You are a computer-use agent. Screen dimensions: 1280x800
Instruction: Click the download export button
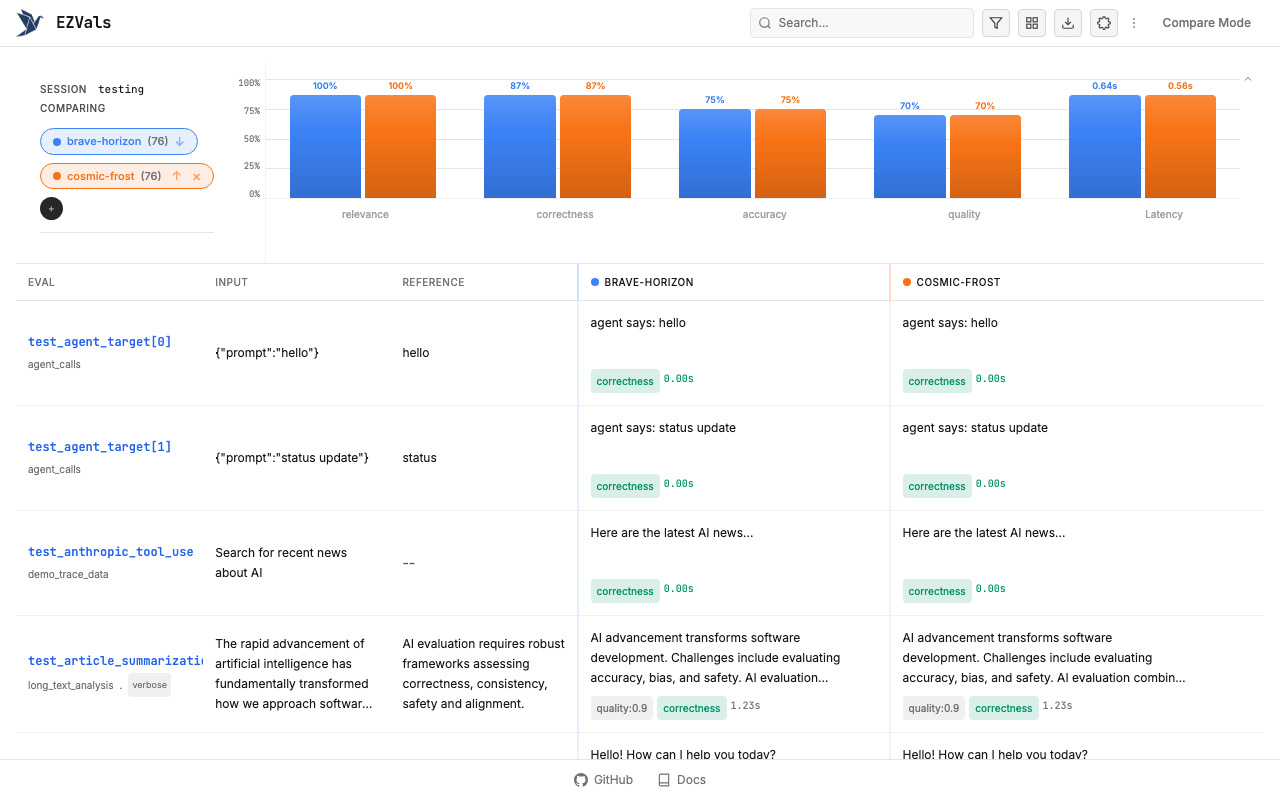point(1068,23)
